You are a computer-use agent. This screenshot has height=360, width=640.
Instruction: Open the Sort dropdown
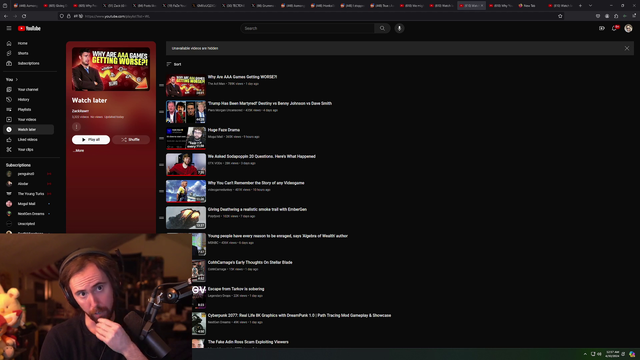pyautogui.click(x=174, y=64)
